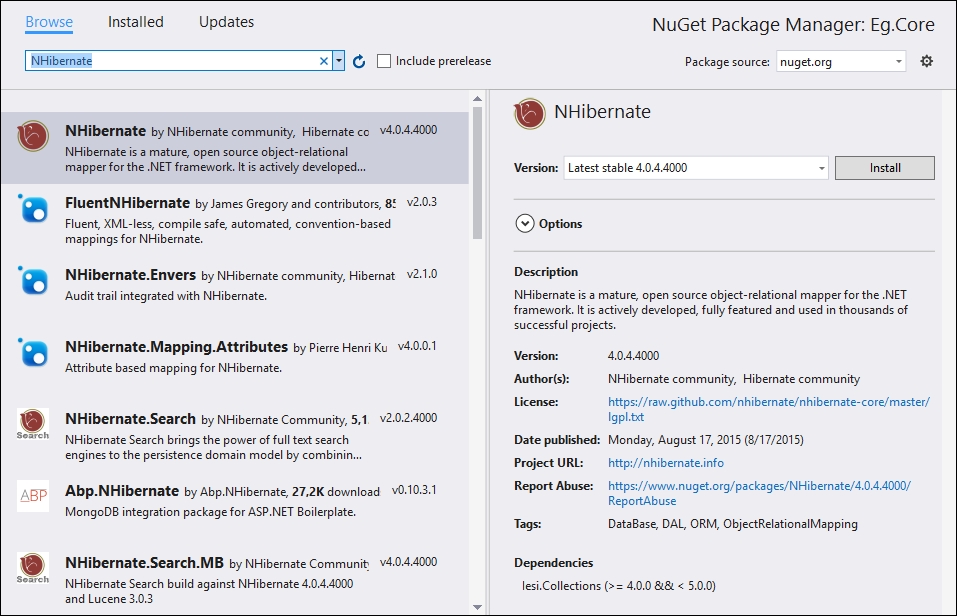This screenshot has width=957, height=616.
Task: Refresh the package list
Action: click(359, 61)
